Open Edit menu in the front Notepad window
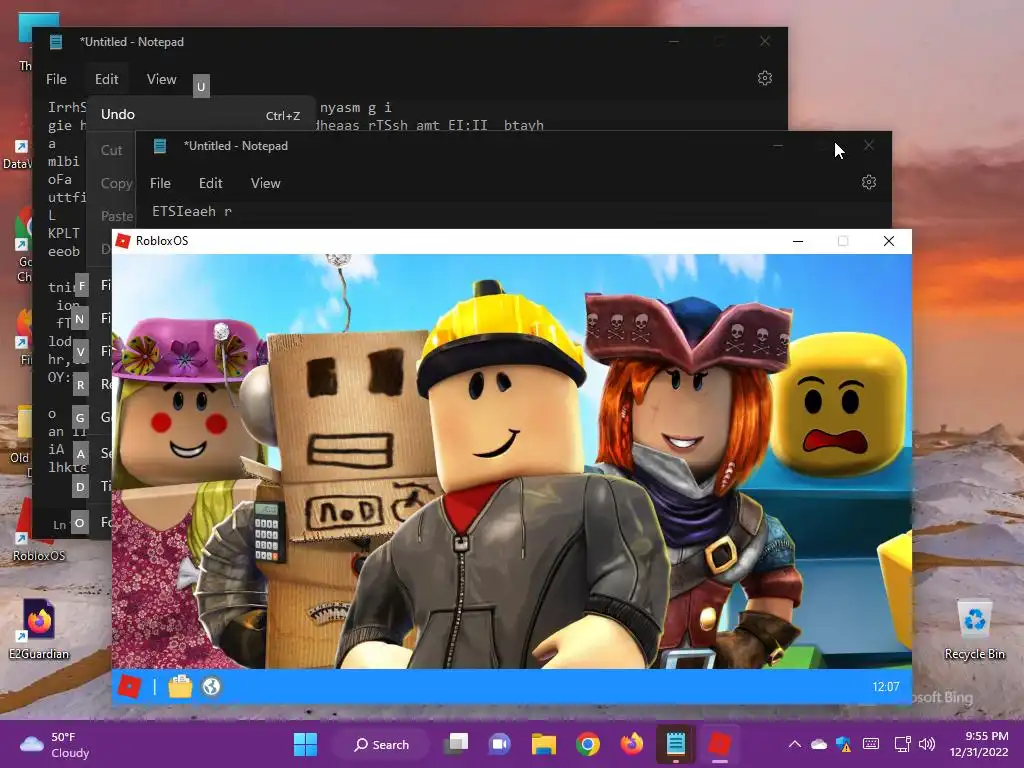This screenshot has height=768, width=1024. (210, 184)
